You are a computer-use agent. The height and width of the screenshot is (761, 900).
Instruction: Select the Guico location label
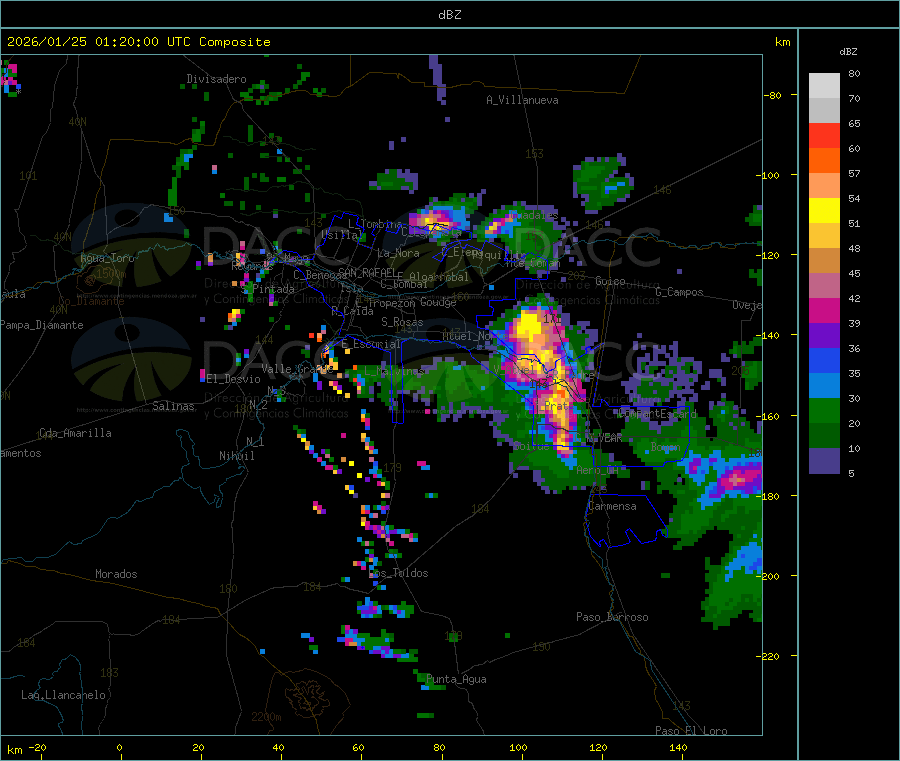point(610,281)
